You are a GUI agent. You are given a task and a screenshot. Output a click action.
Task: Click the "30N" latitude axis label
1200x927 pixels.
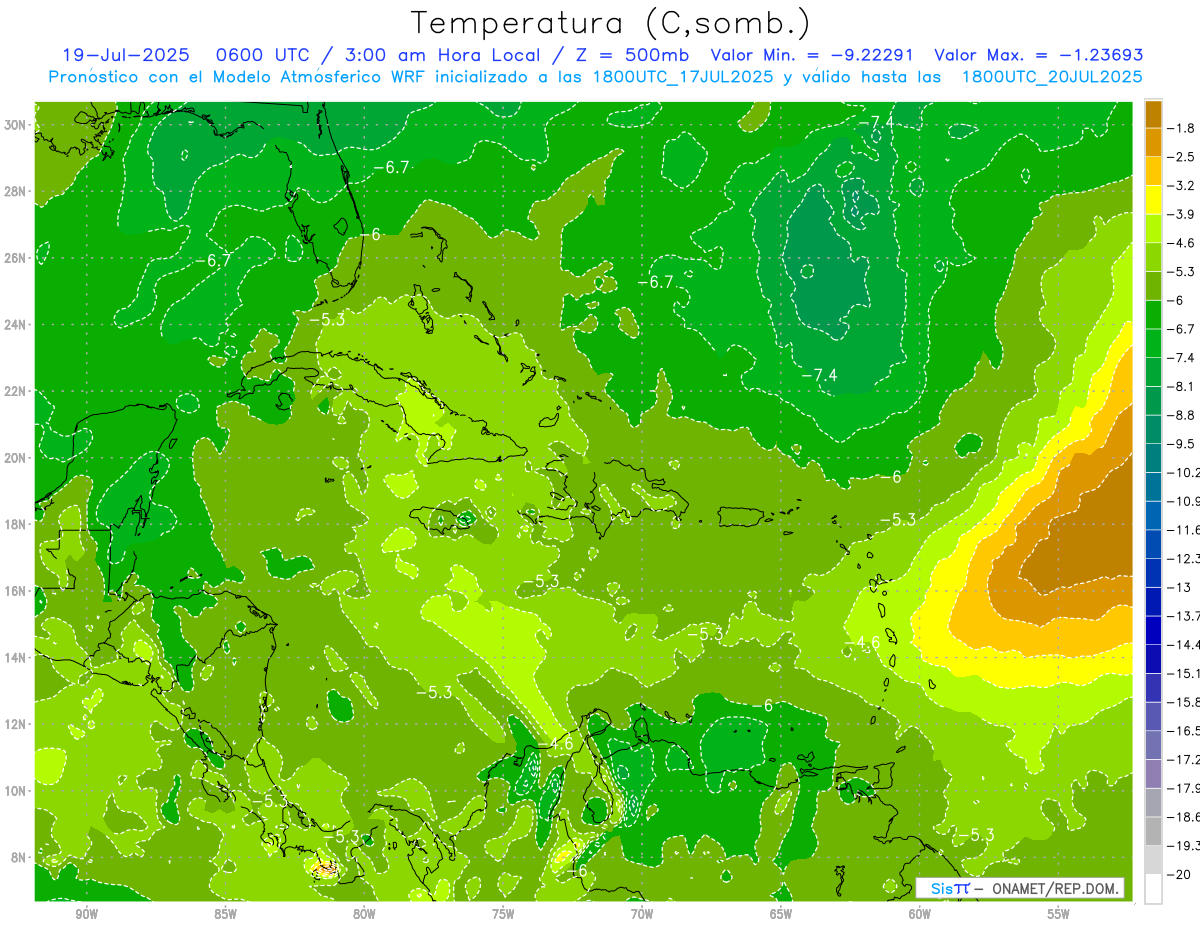16,125
